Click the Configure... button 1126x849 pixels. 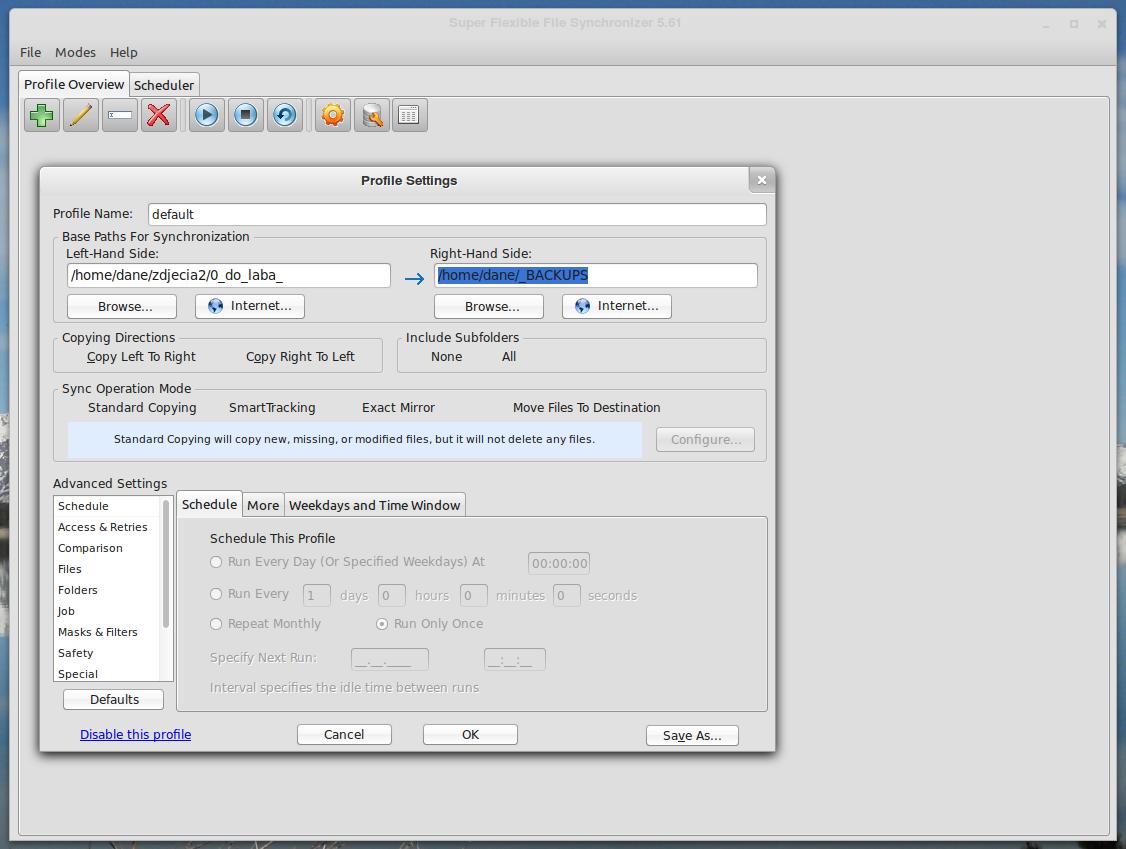click(705, 440)
